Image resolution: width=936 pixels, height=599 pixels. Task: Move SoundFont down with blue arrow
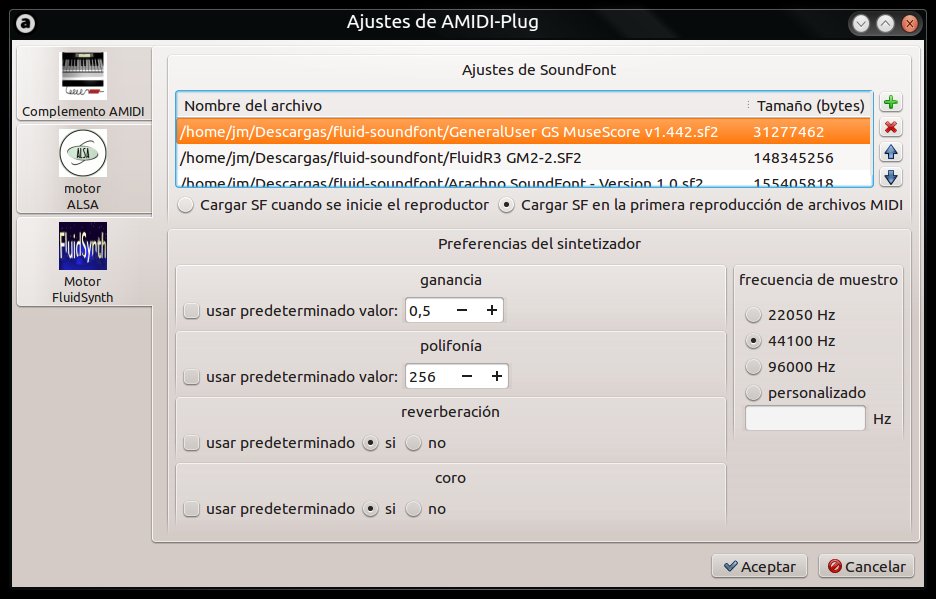(891, 177)
